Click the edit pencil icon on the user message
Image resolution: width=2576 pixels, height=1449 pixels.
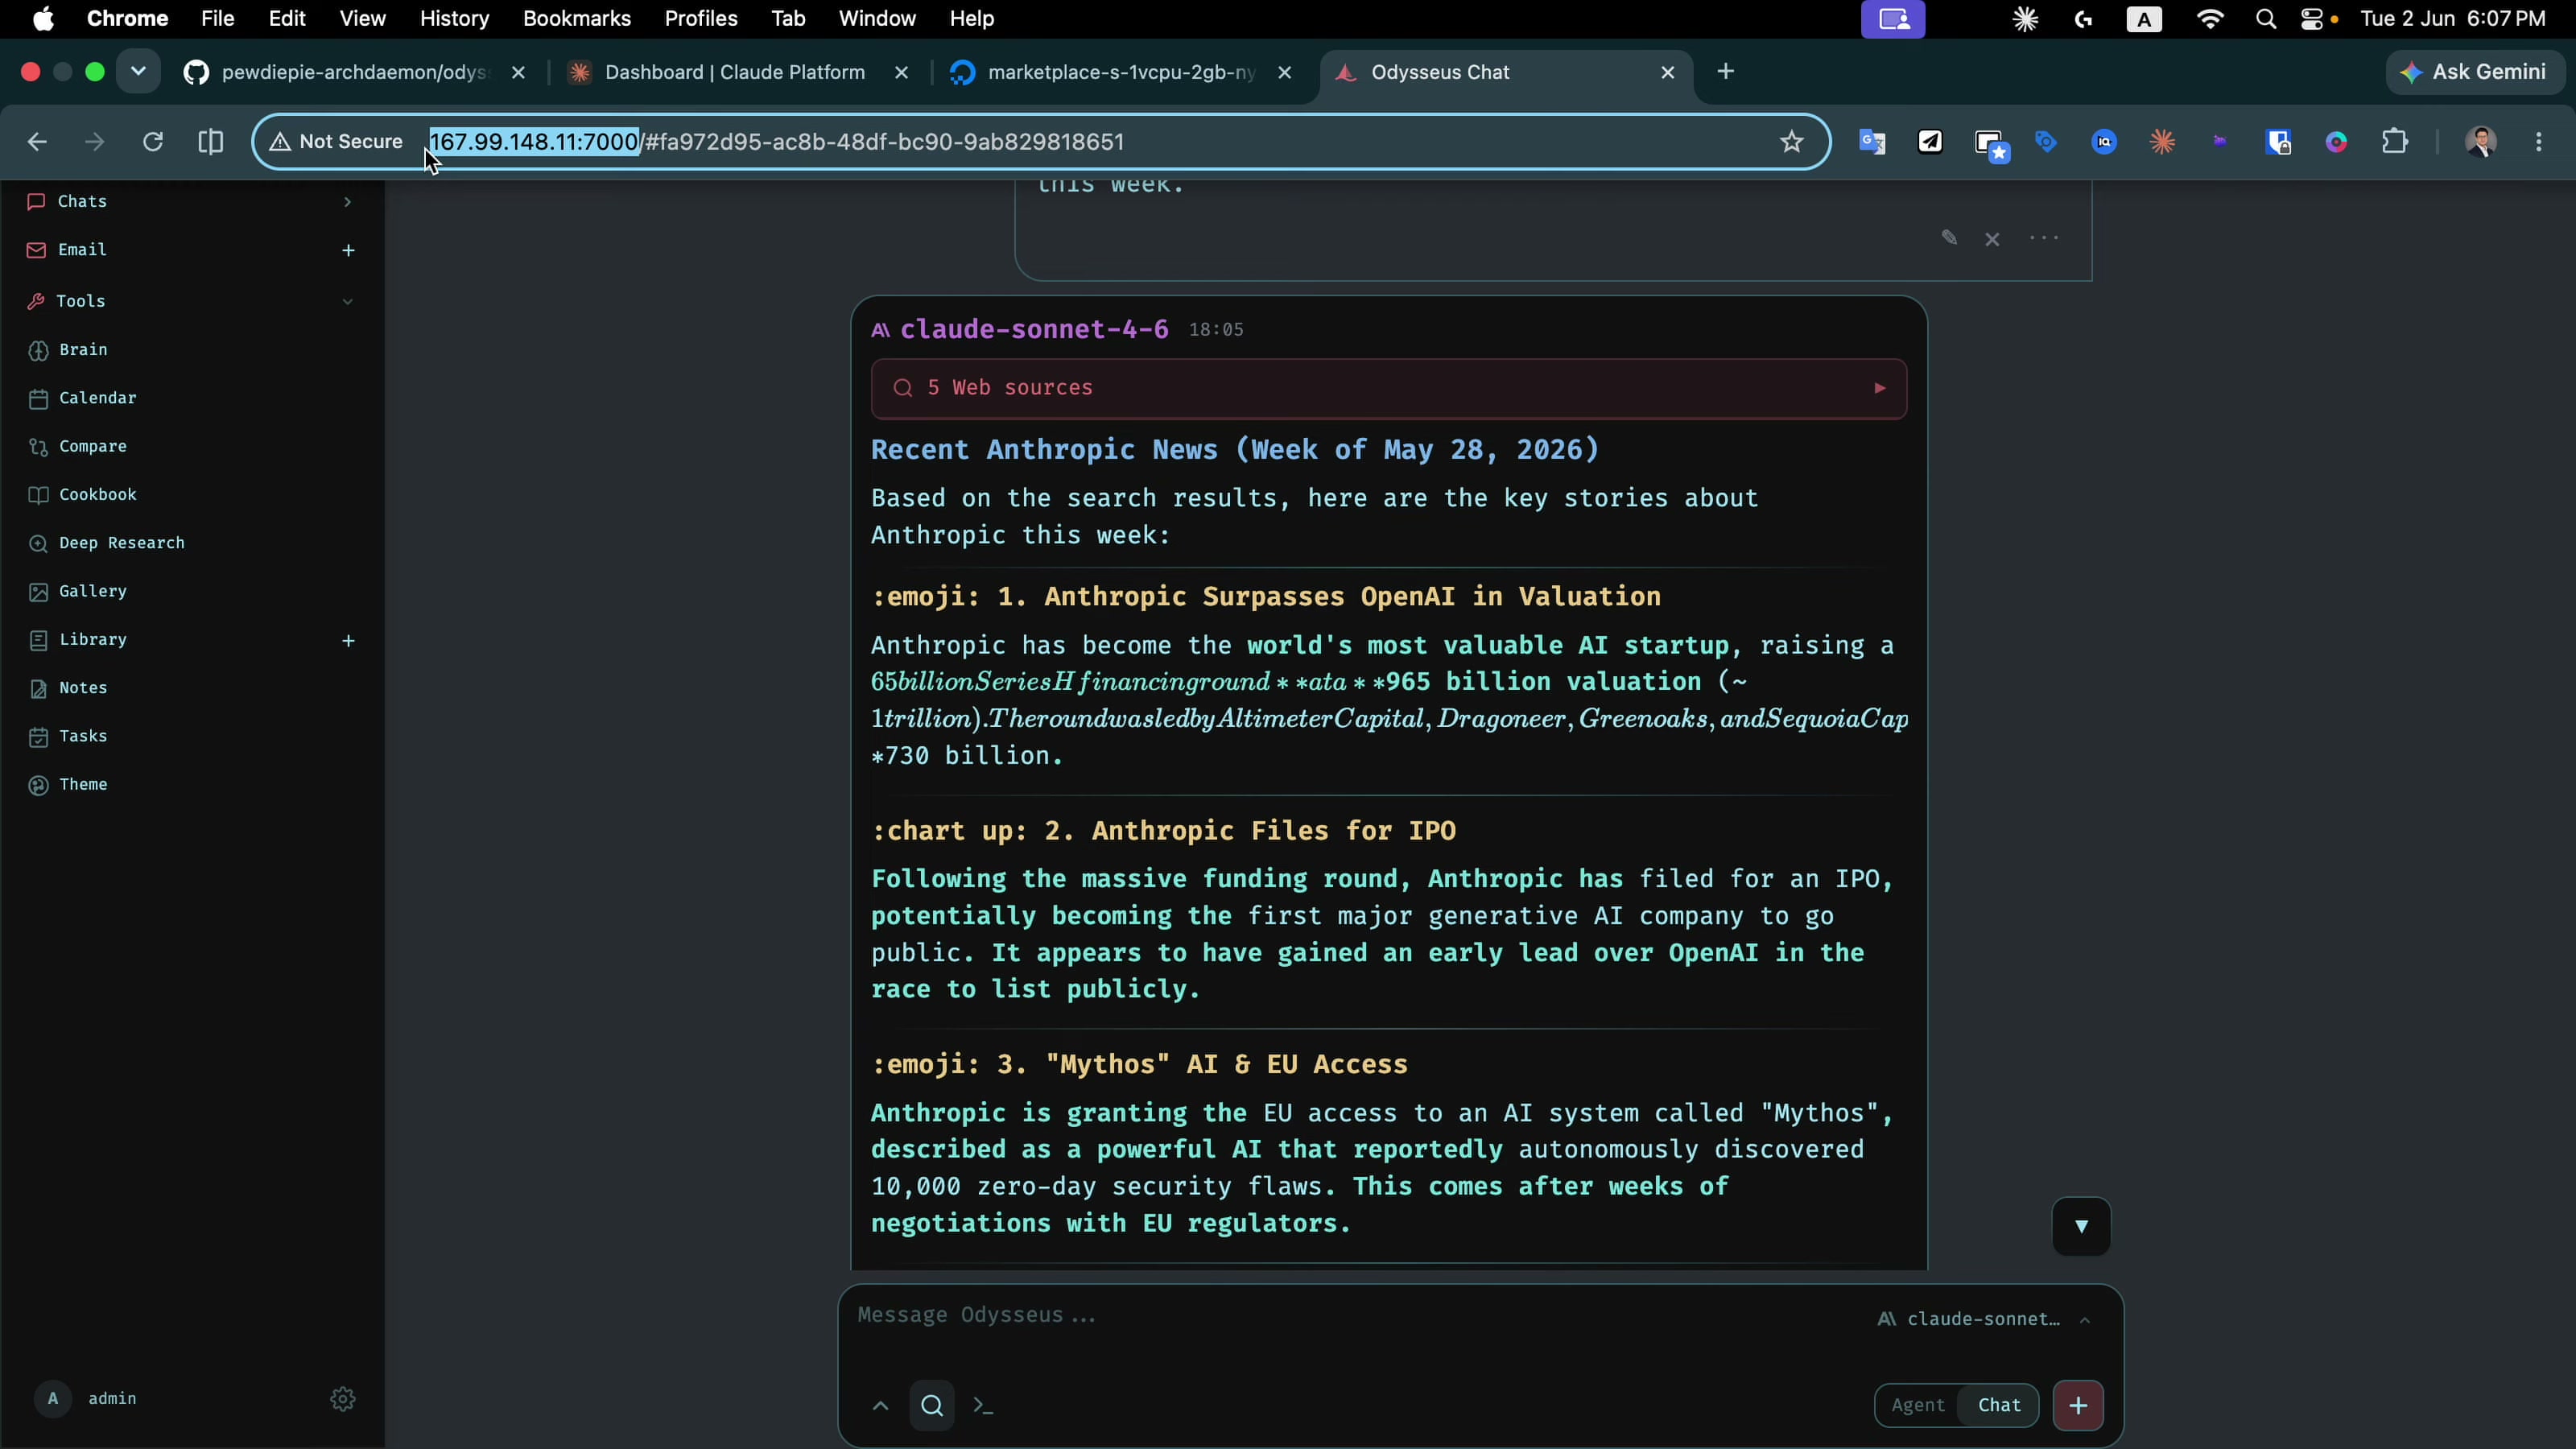coord(1949,238)
